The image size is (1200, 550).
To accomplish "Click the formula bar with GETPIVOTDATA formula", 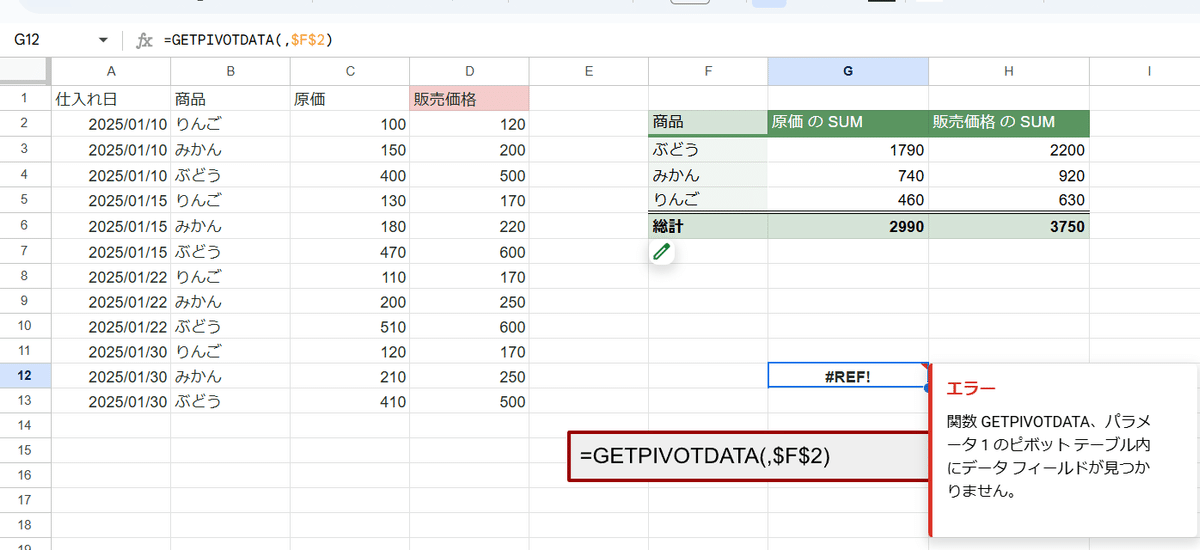I will tap(680, 40).
